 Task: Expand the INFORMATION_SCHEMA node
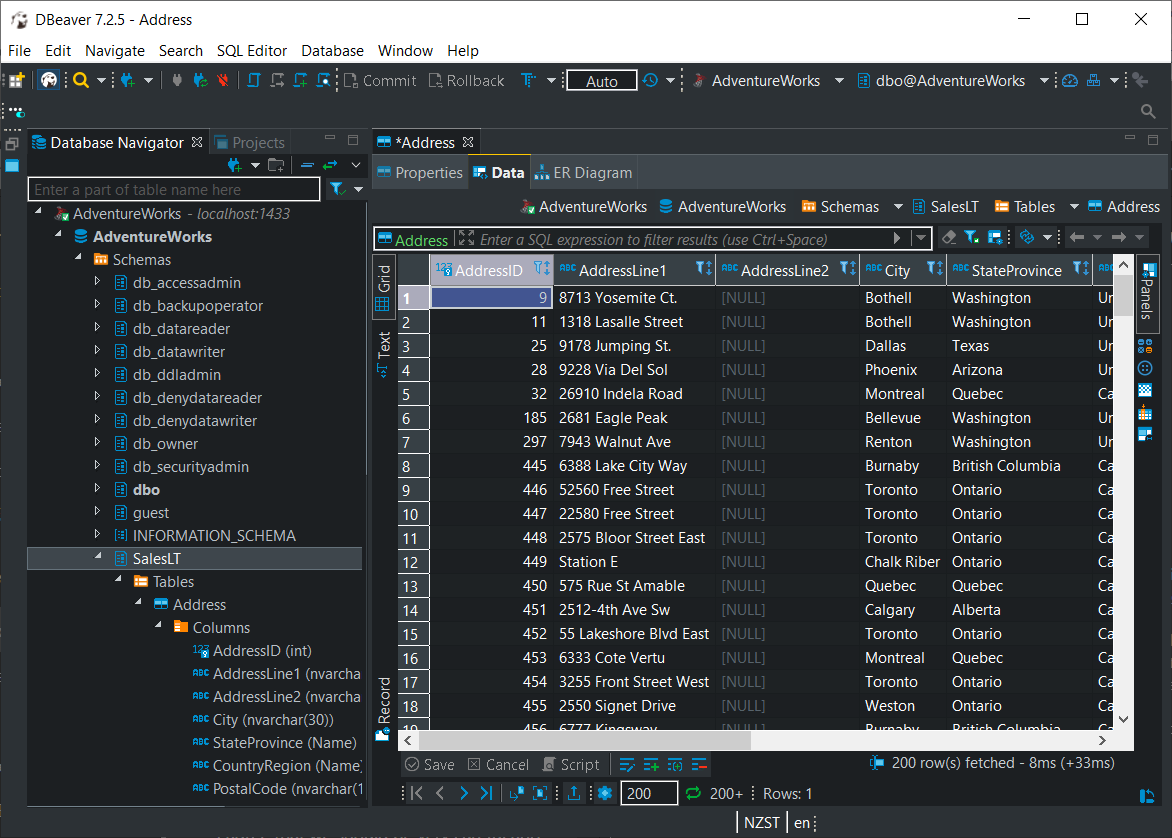point(97,534)
